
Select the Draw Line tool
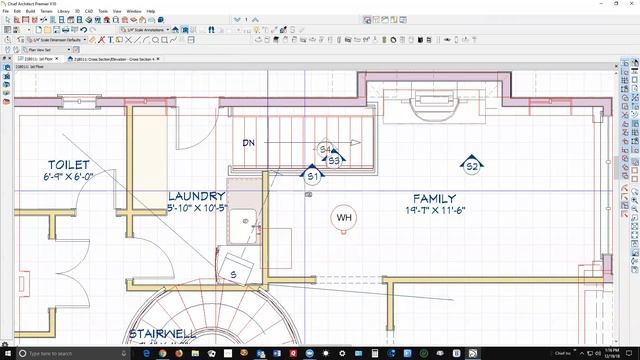coord(137,40)
